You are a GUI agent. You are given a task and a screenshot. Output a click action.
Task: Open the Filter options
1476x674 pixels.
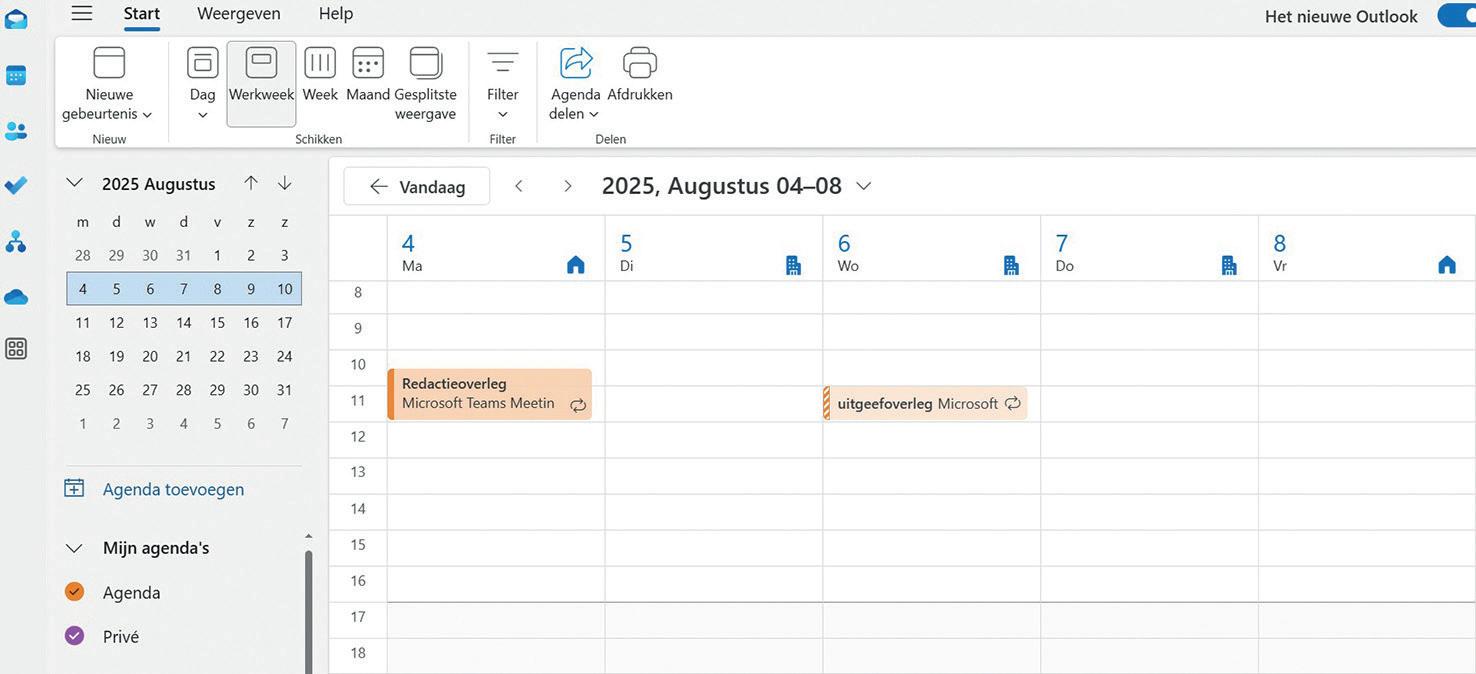(x=503, y=83)
